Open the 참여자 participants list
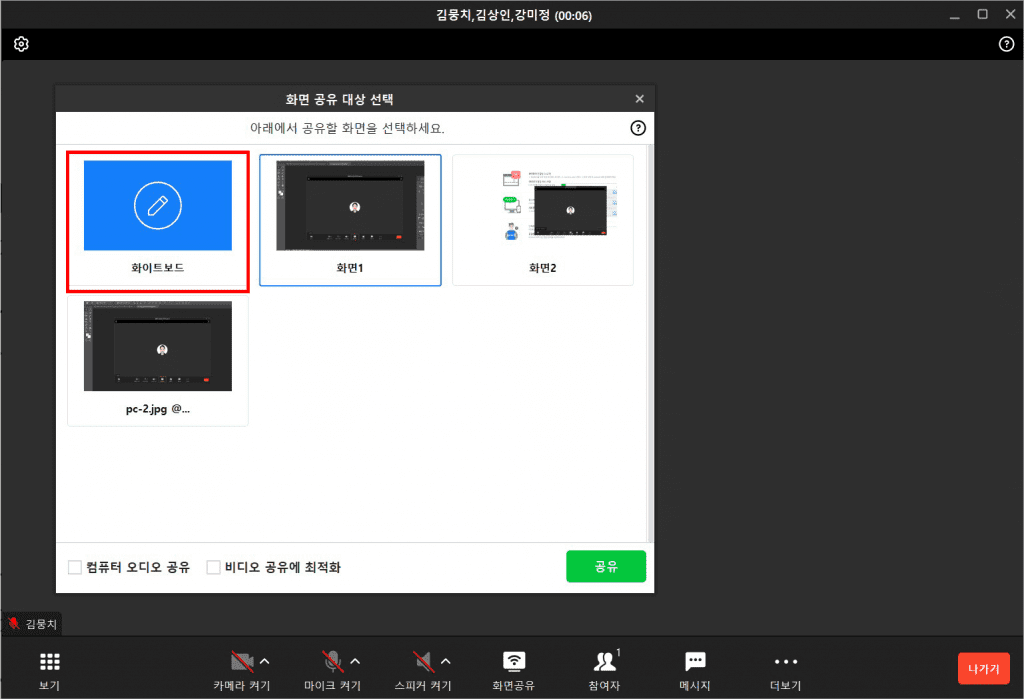 point(604,661)
